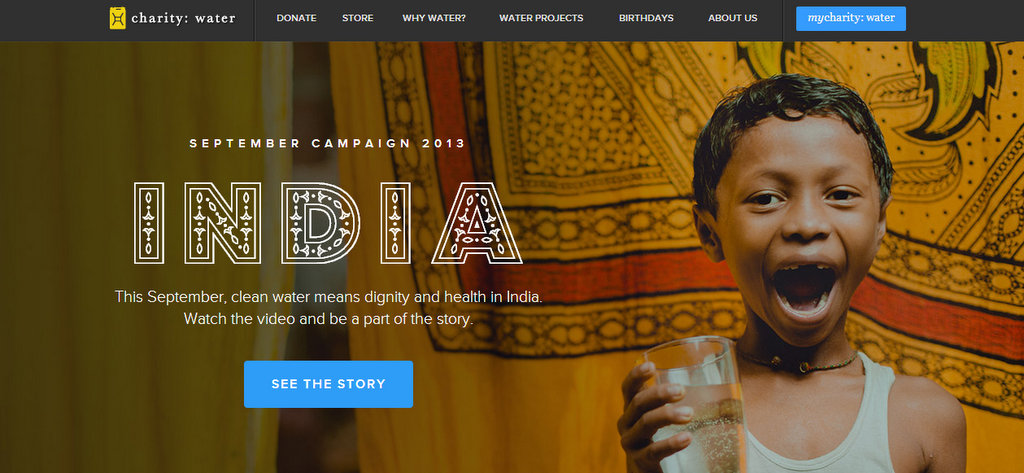
Task: Select WHY WATER? in the navigation bar
Action: click(x=434, y=18)
